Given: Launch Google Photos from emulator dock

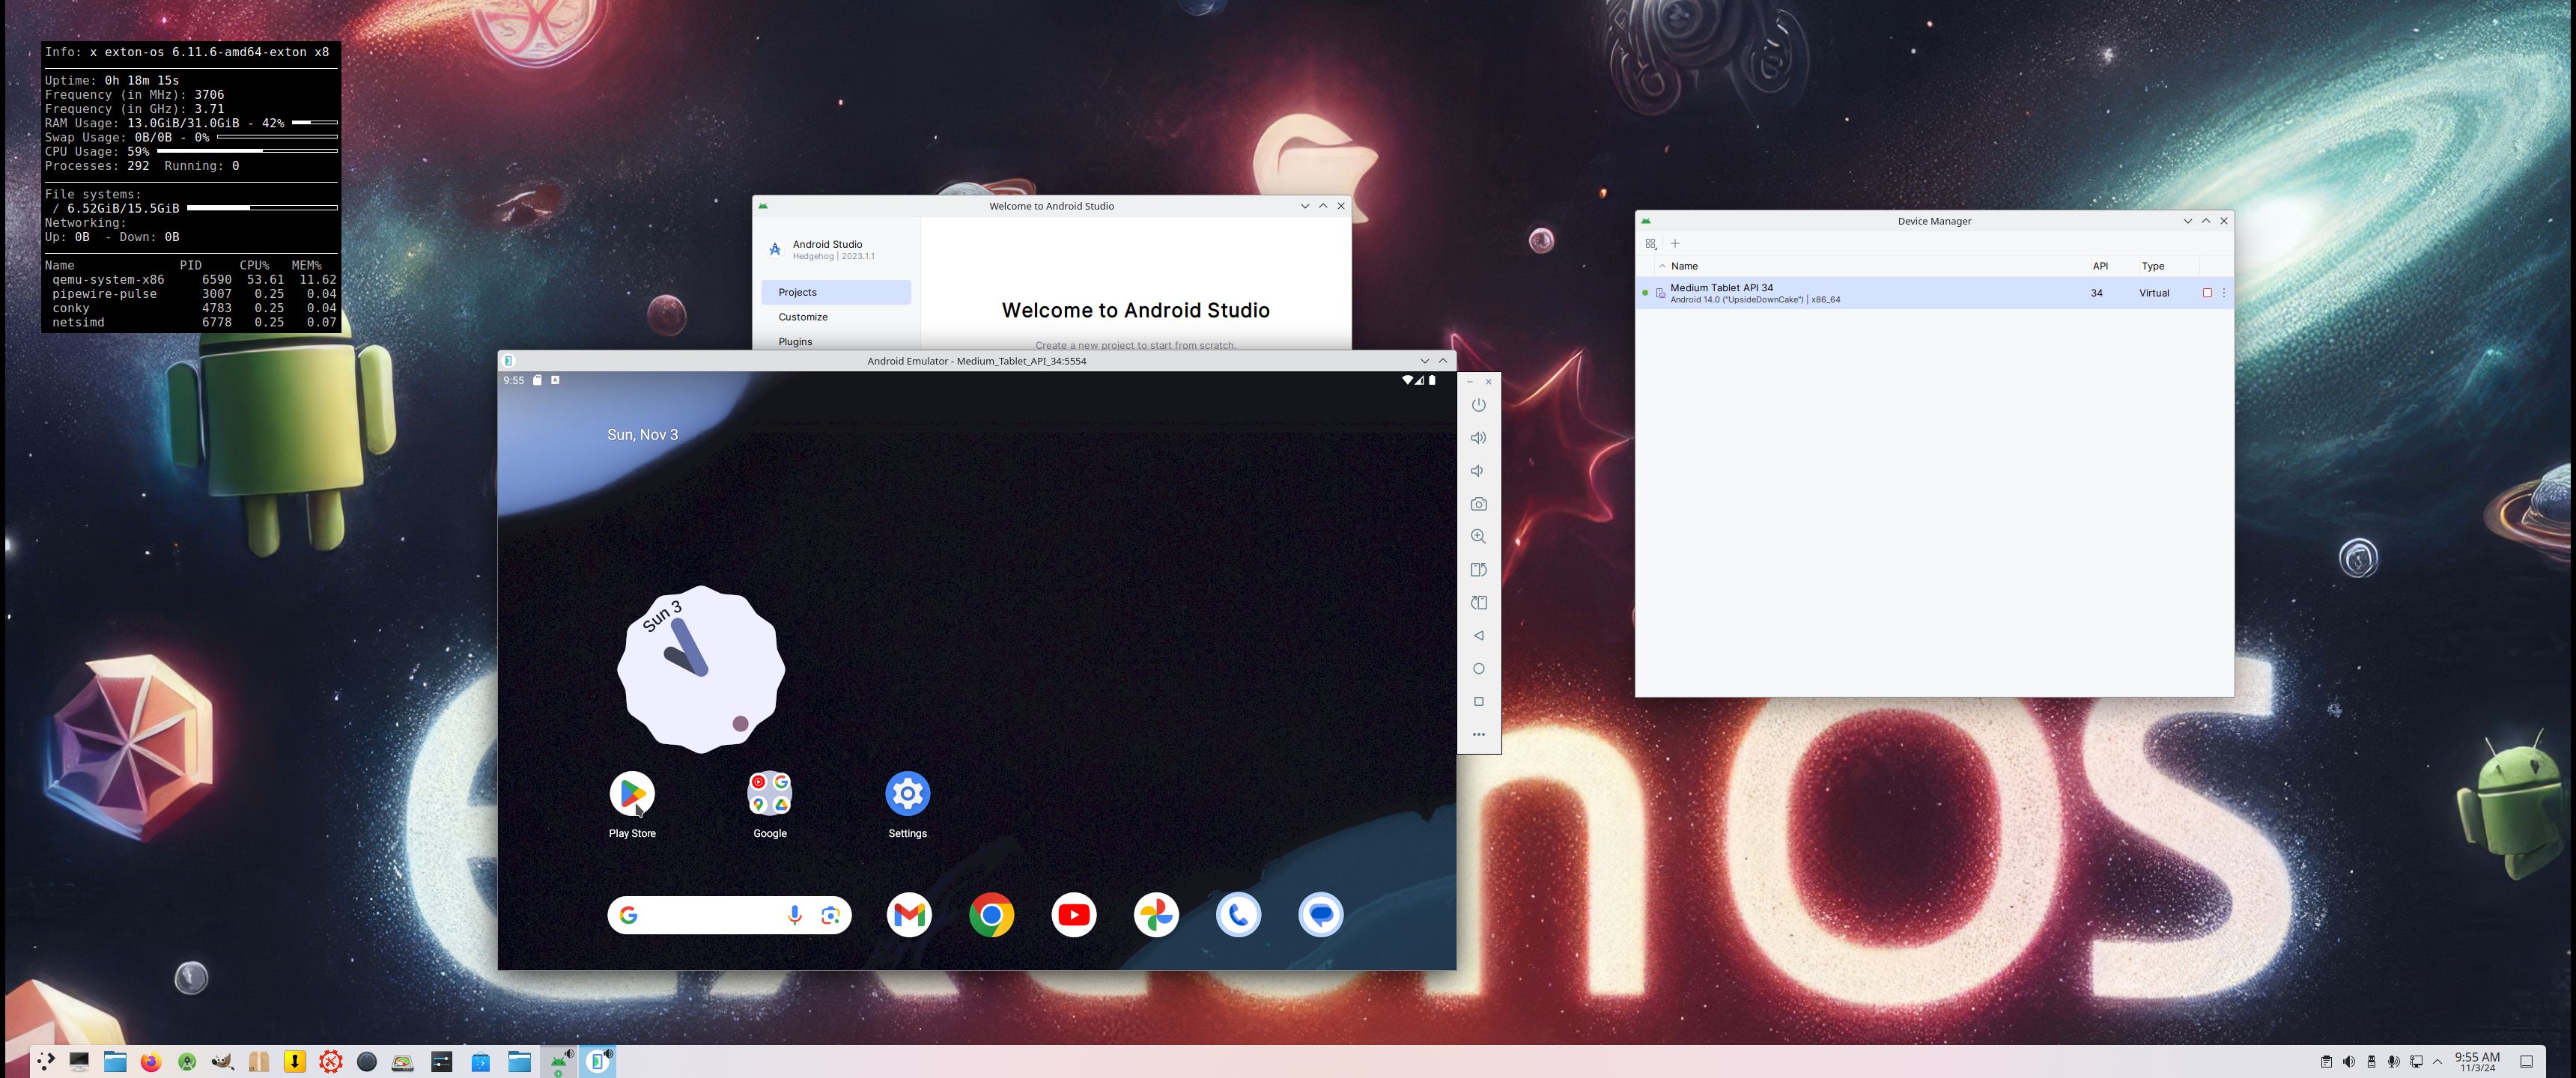Looking at the screenshot, I should pyautogui.click(x=1156, y=915).
